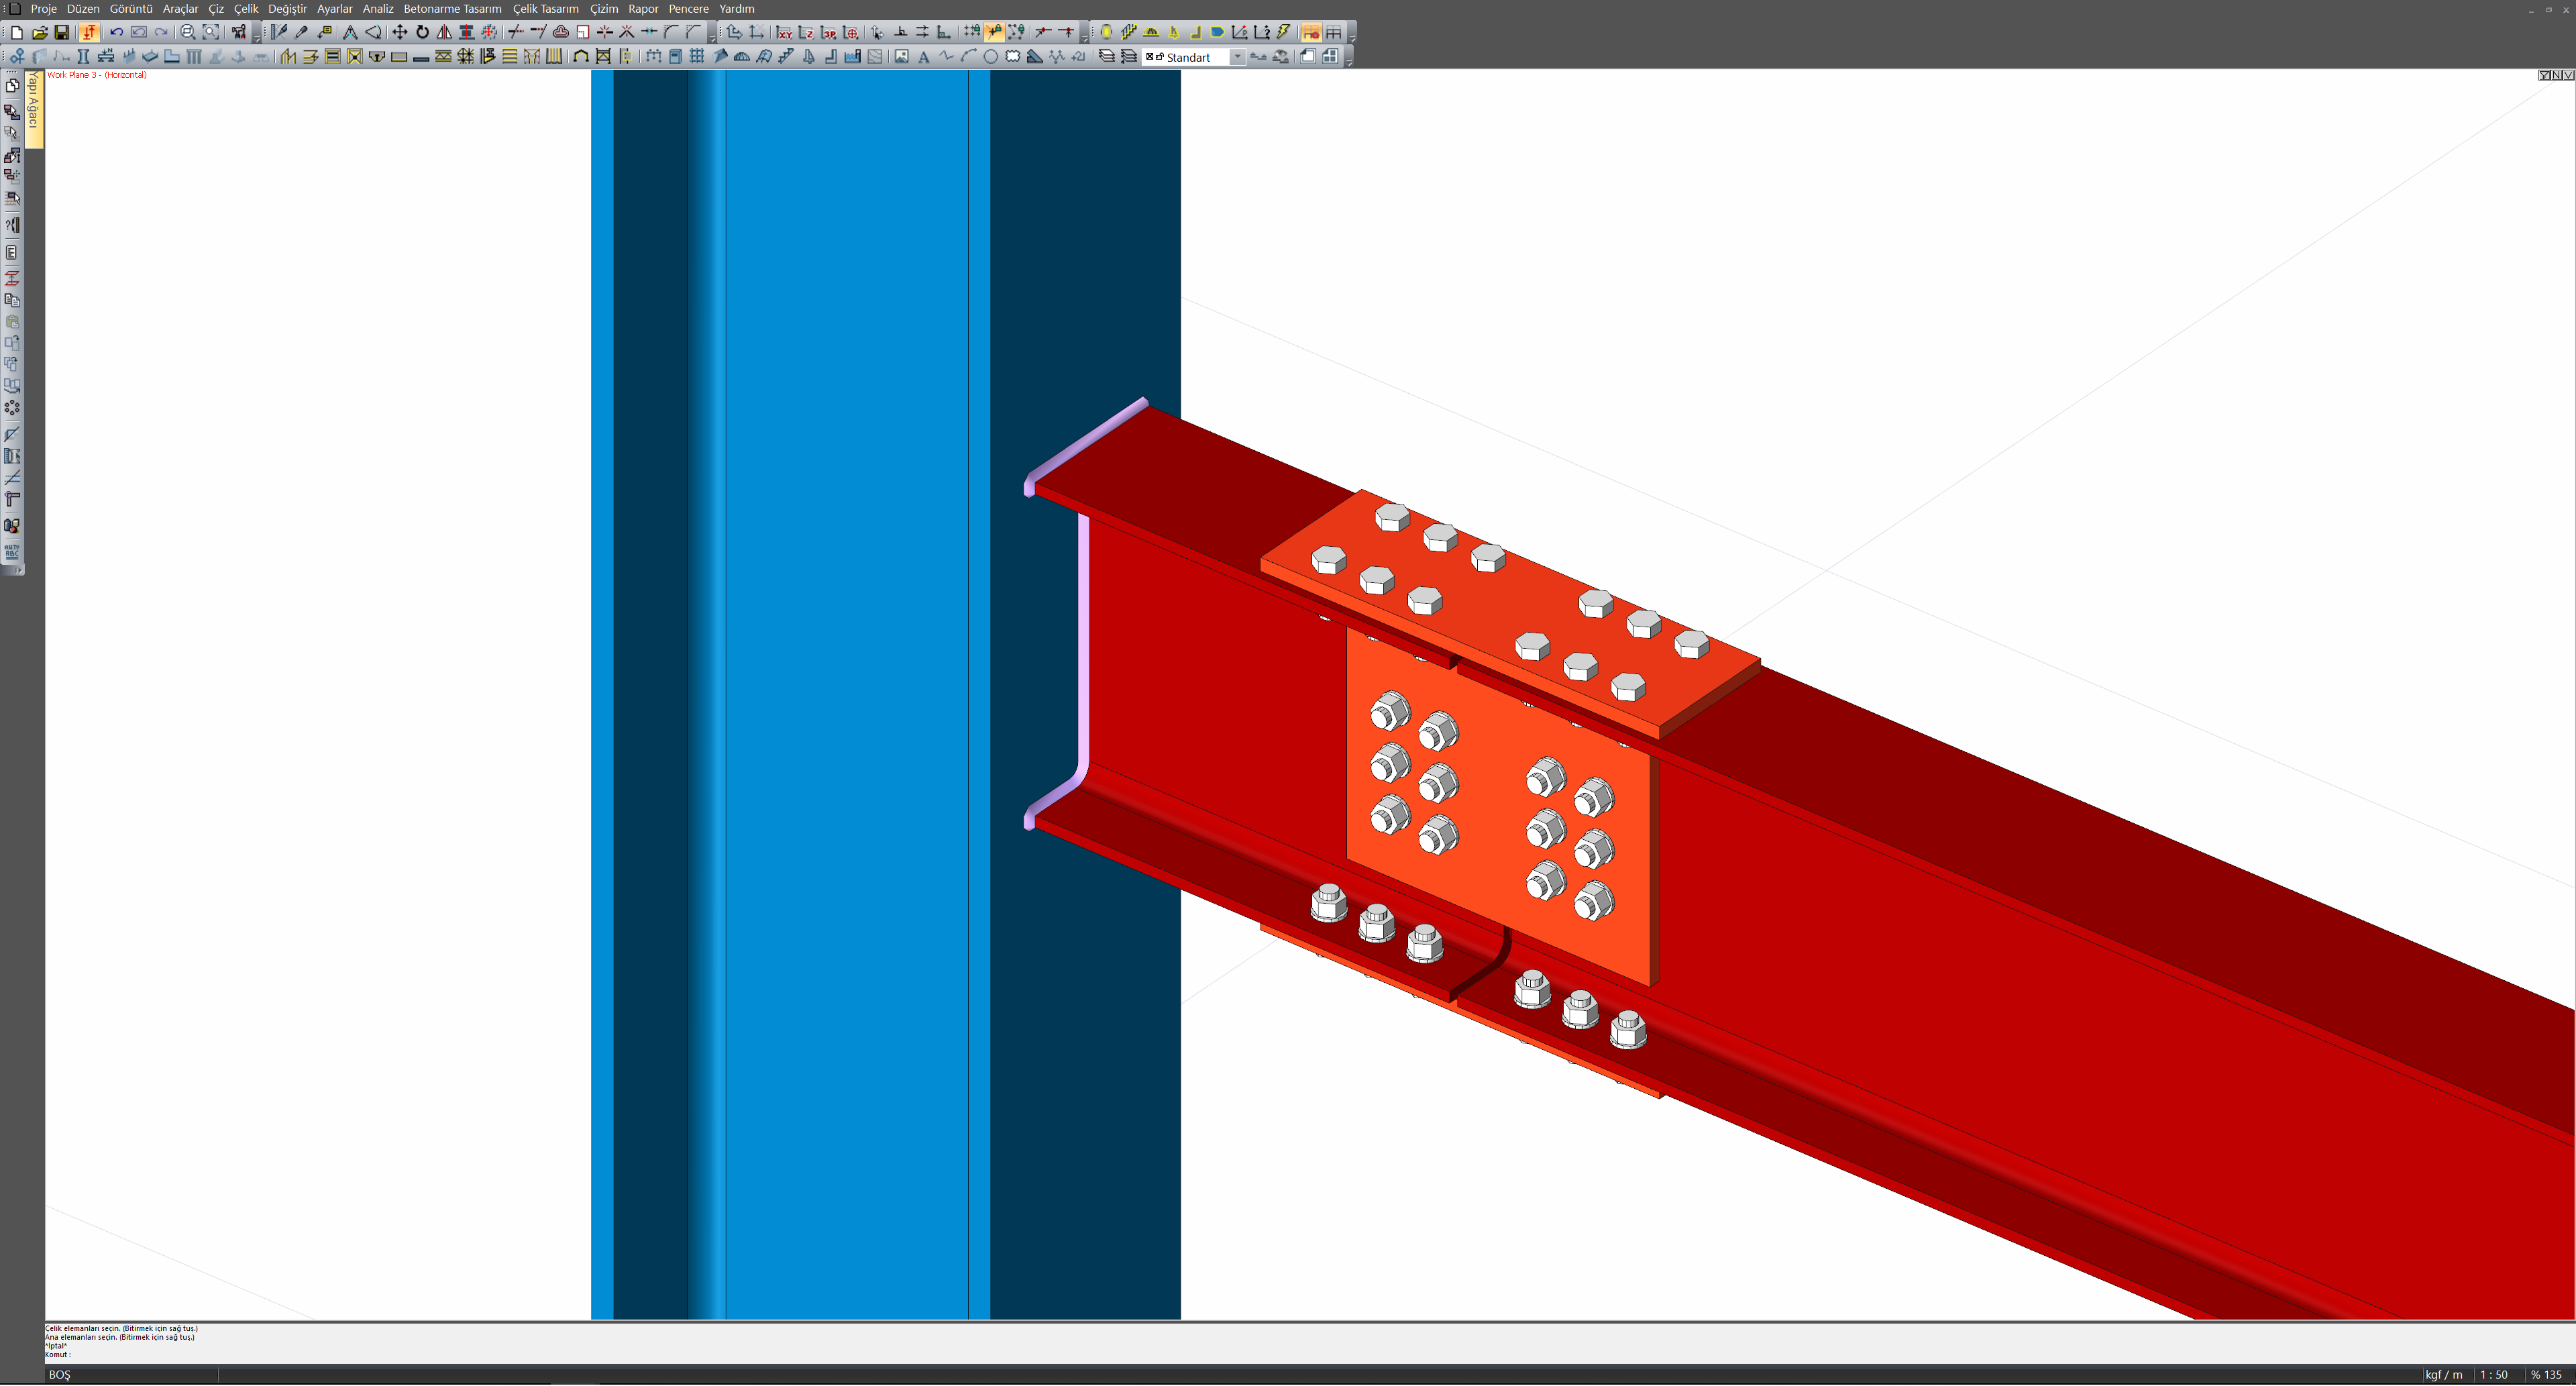Open the Çelik Tasarım menu
Viewport: 2576px width, 1386px height.
545,9
